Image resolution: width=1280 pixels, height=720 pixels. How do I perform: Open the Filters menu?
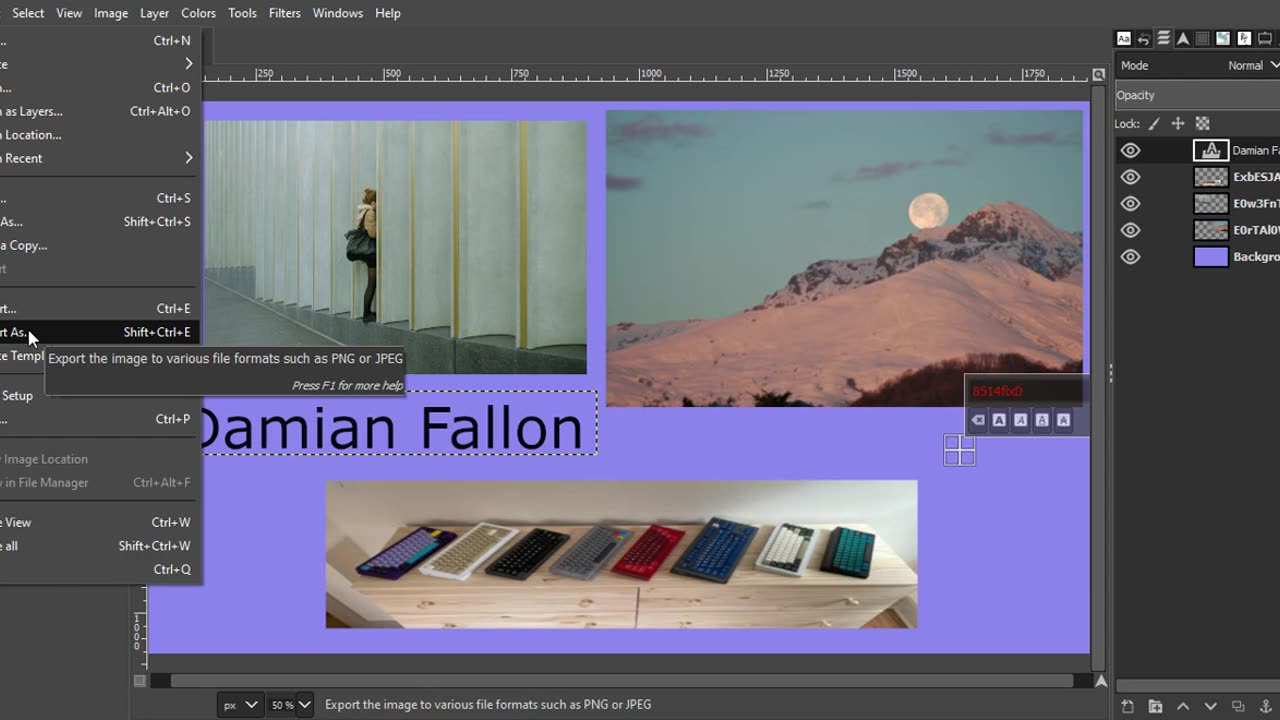(285, 13)
